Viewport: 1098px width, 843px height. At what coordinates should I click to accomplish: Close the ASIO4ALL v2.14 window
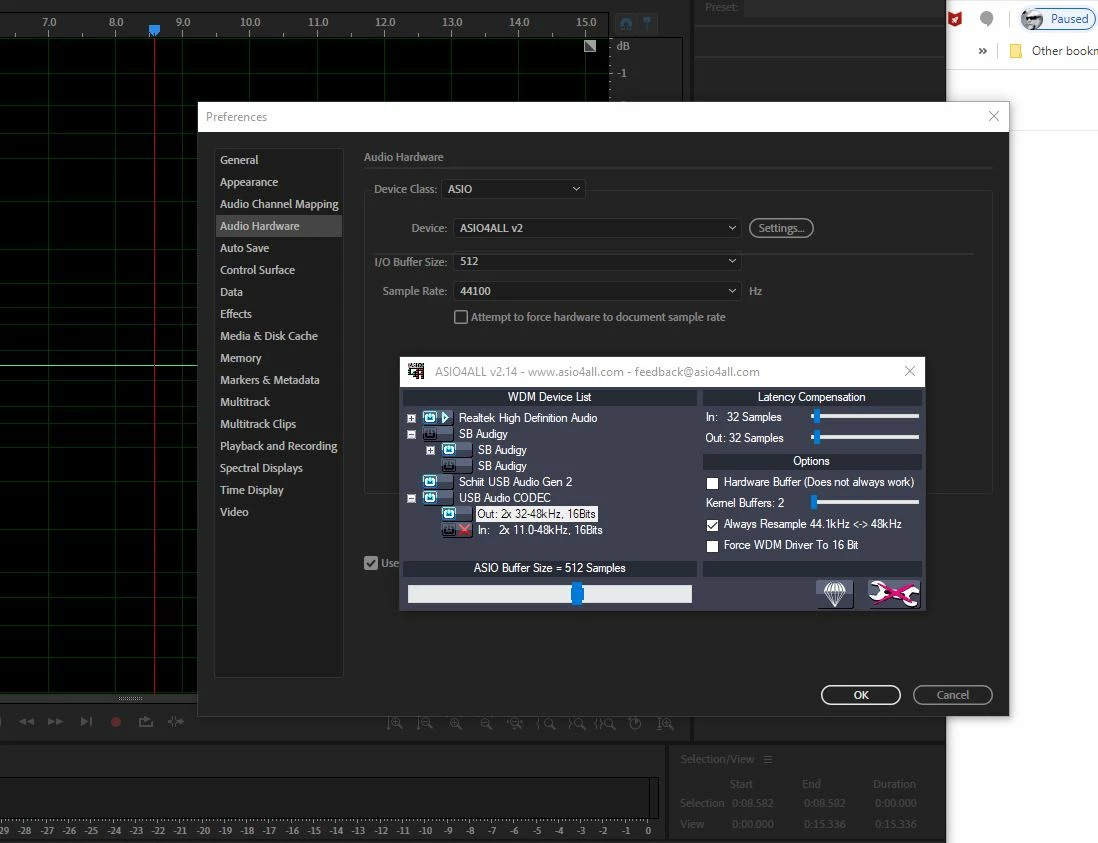point(910,371)
